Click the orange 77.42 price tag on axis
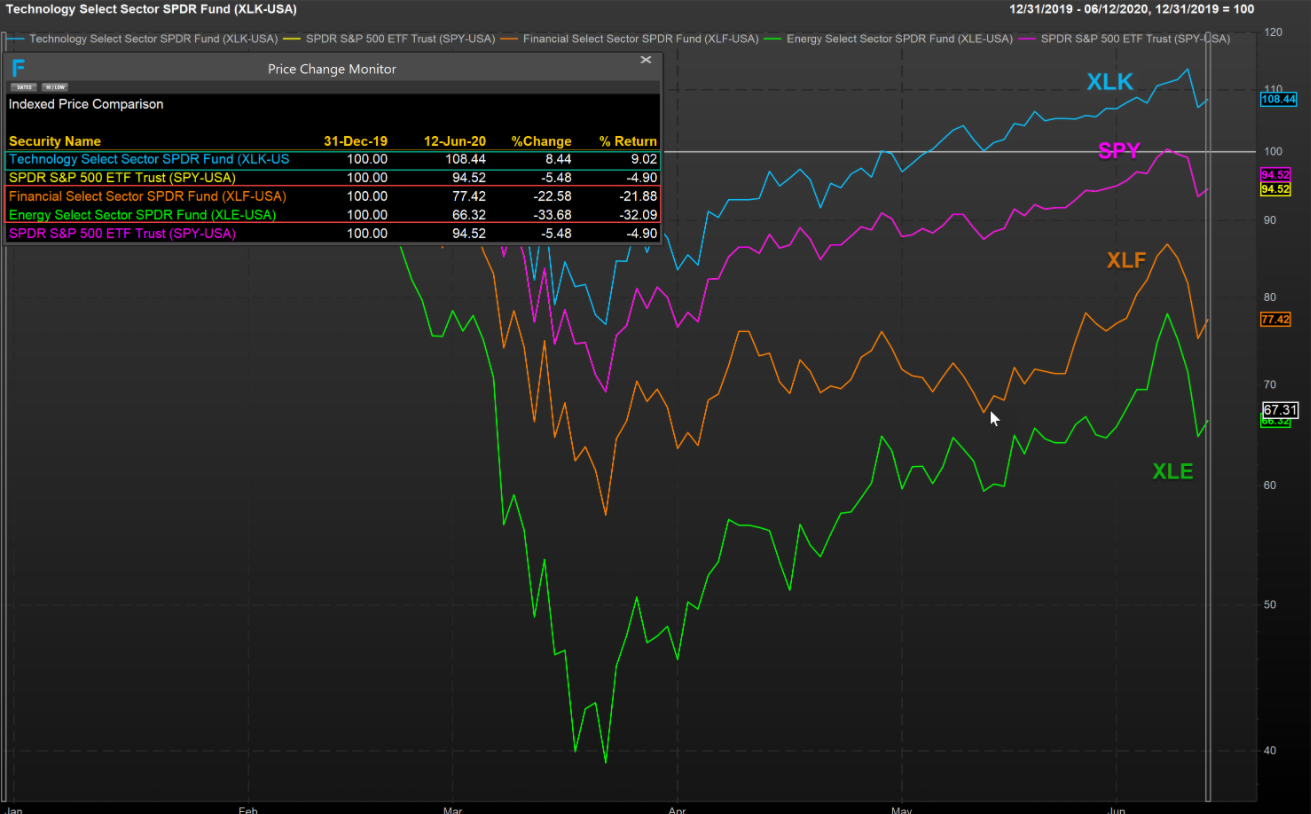This screenshot has height=814, width=1311. coord(1276,319)
